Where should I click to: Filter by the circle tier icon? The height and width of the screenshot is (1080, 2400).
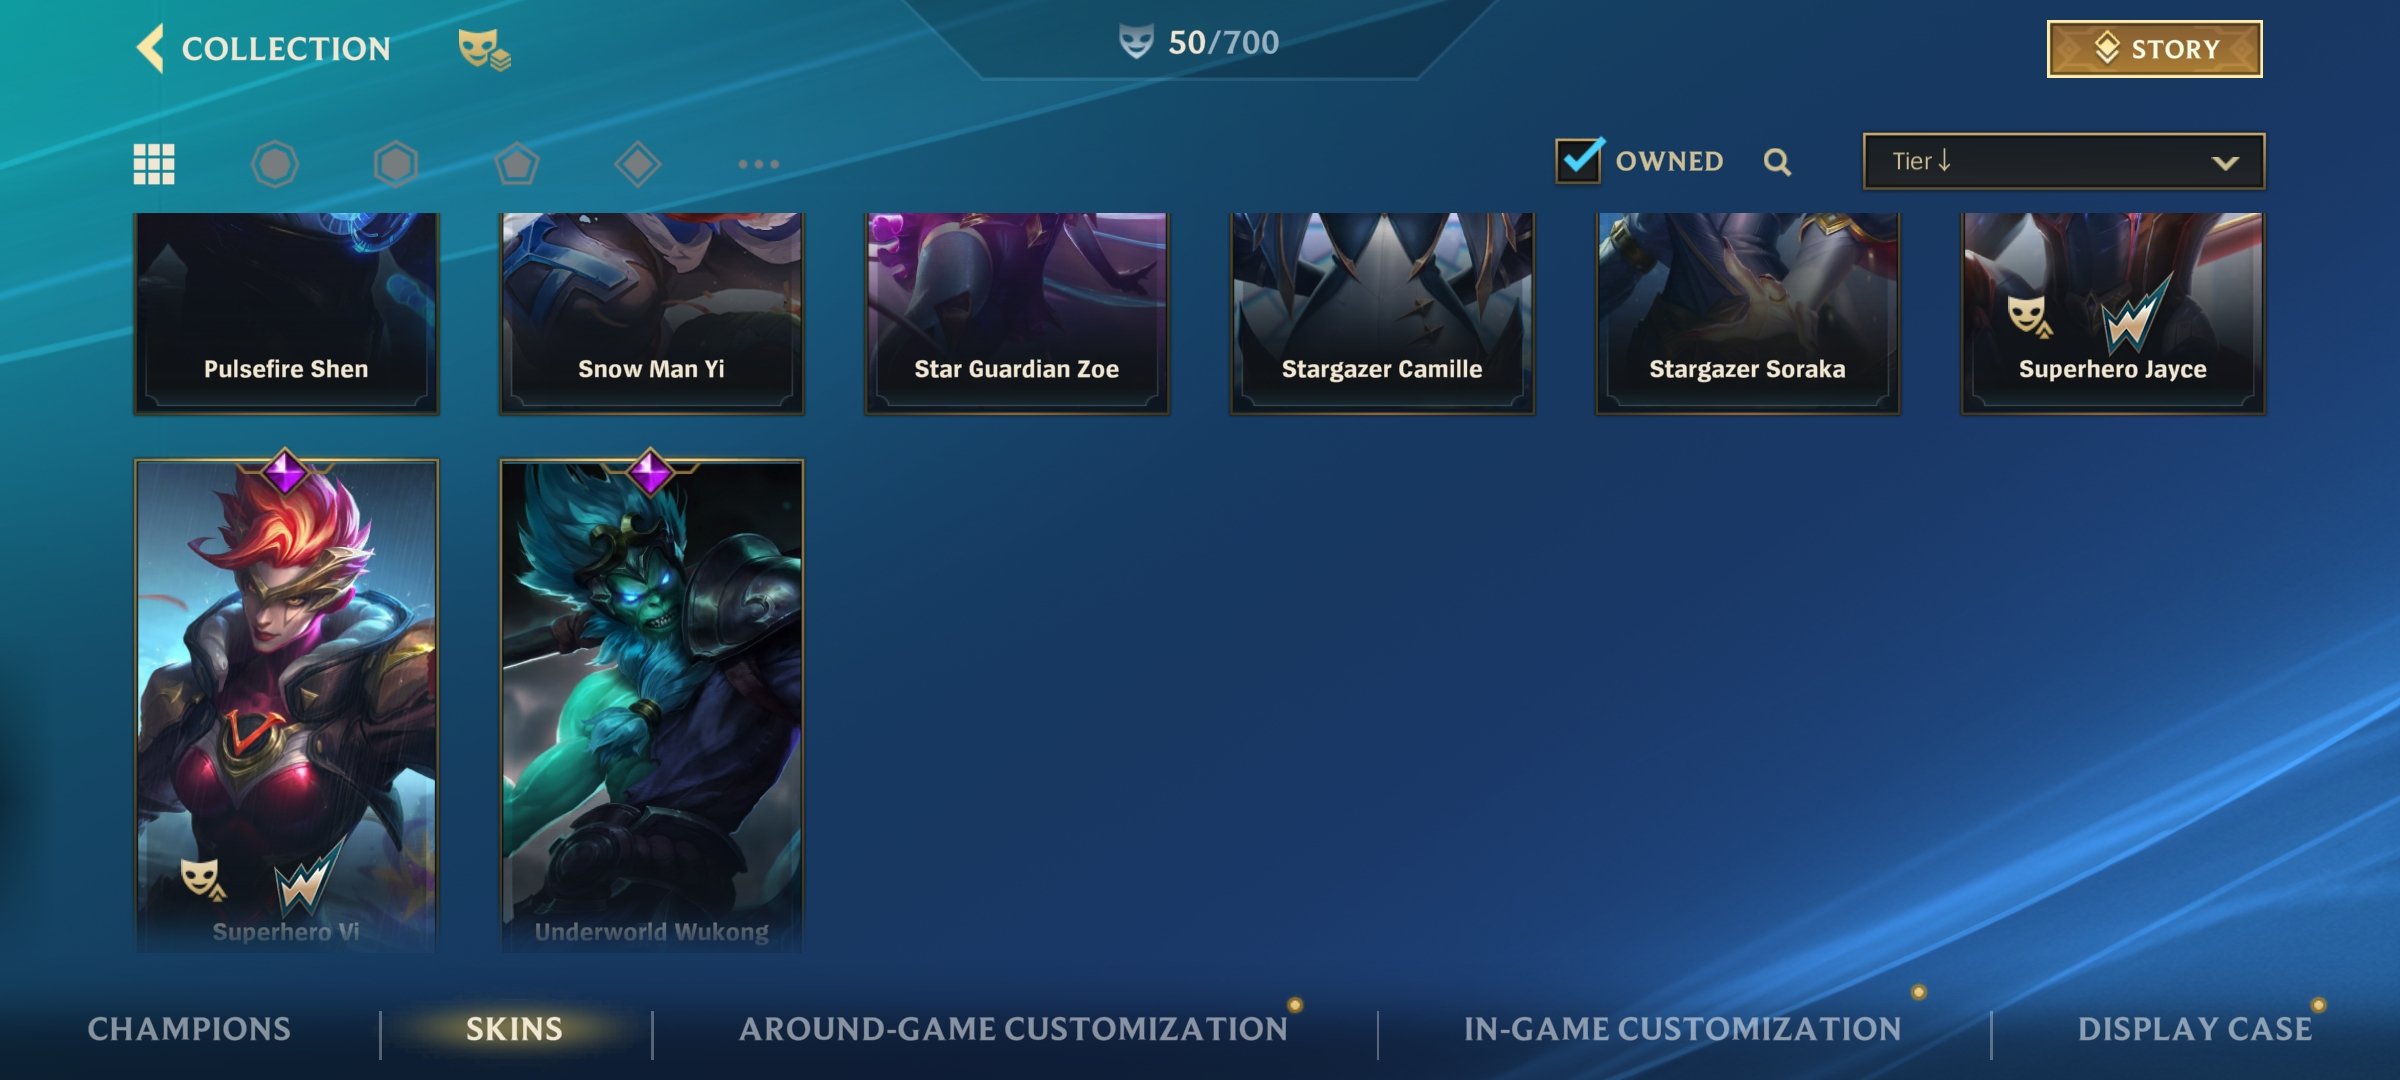pos(275,164)
